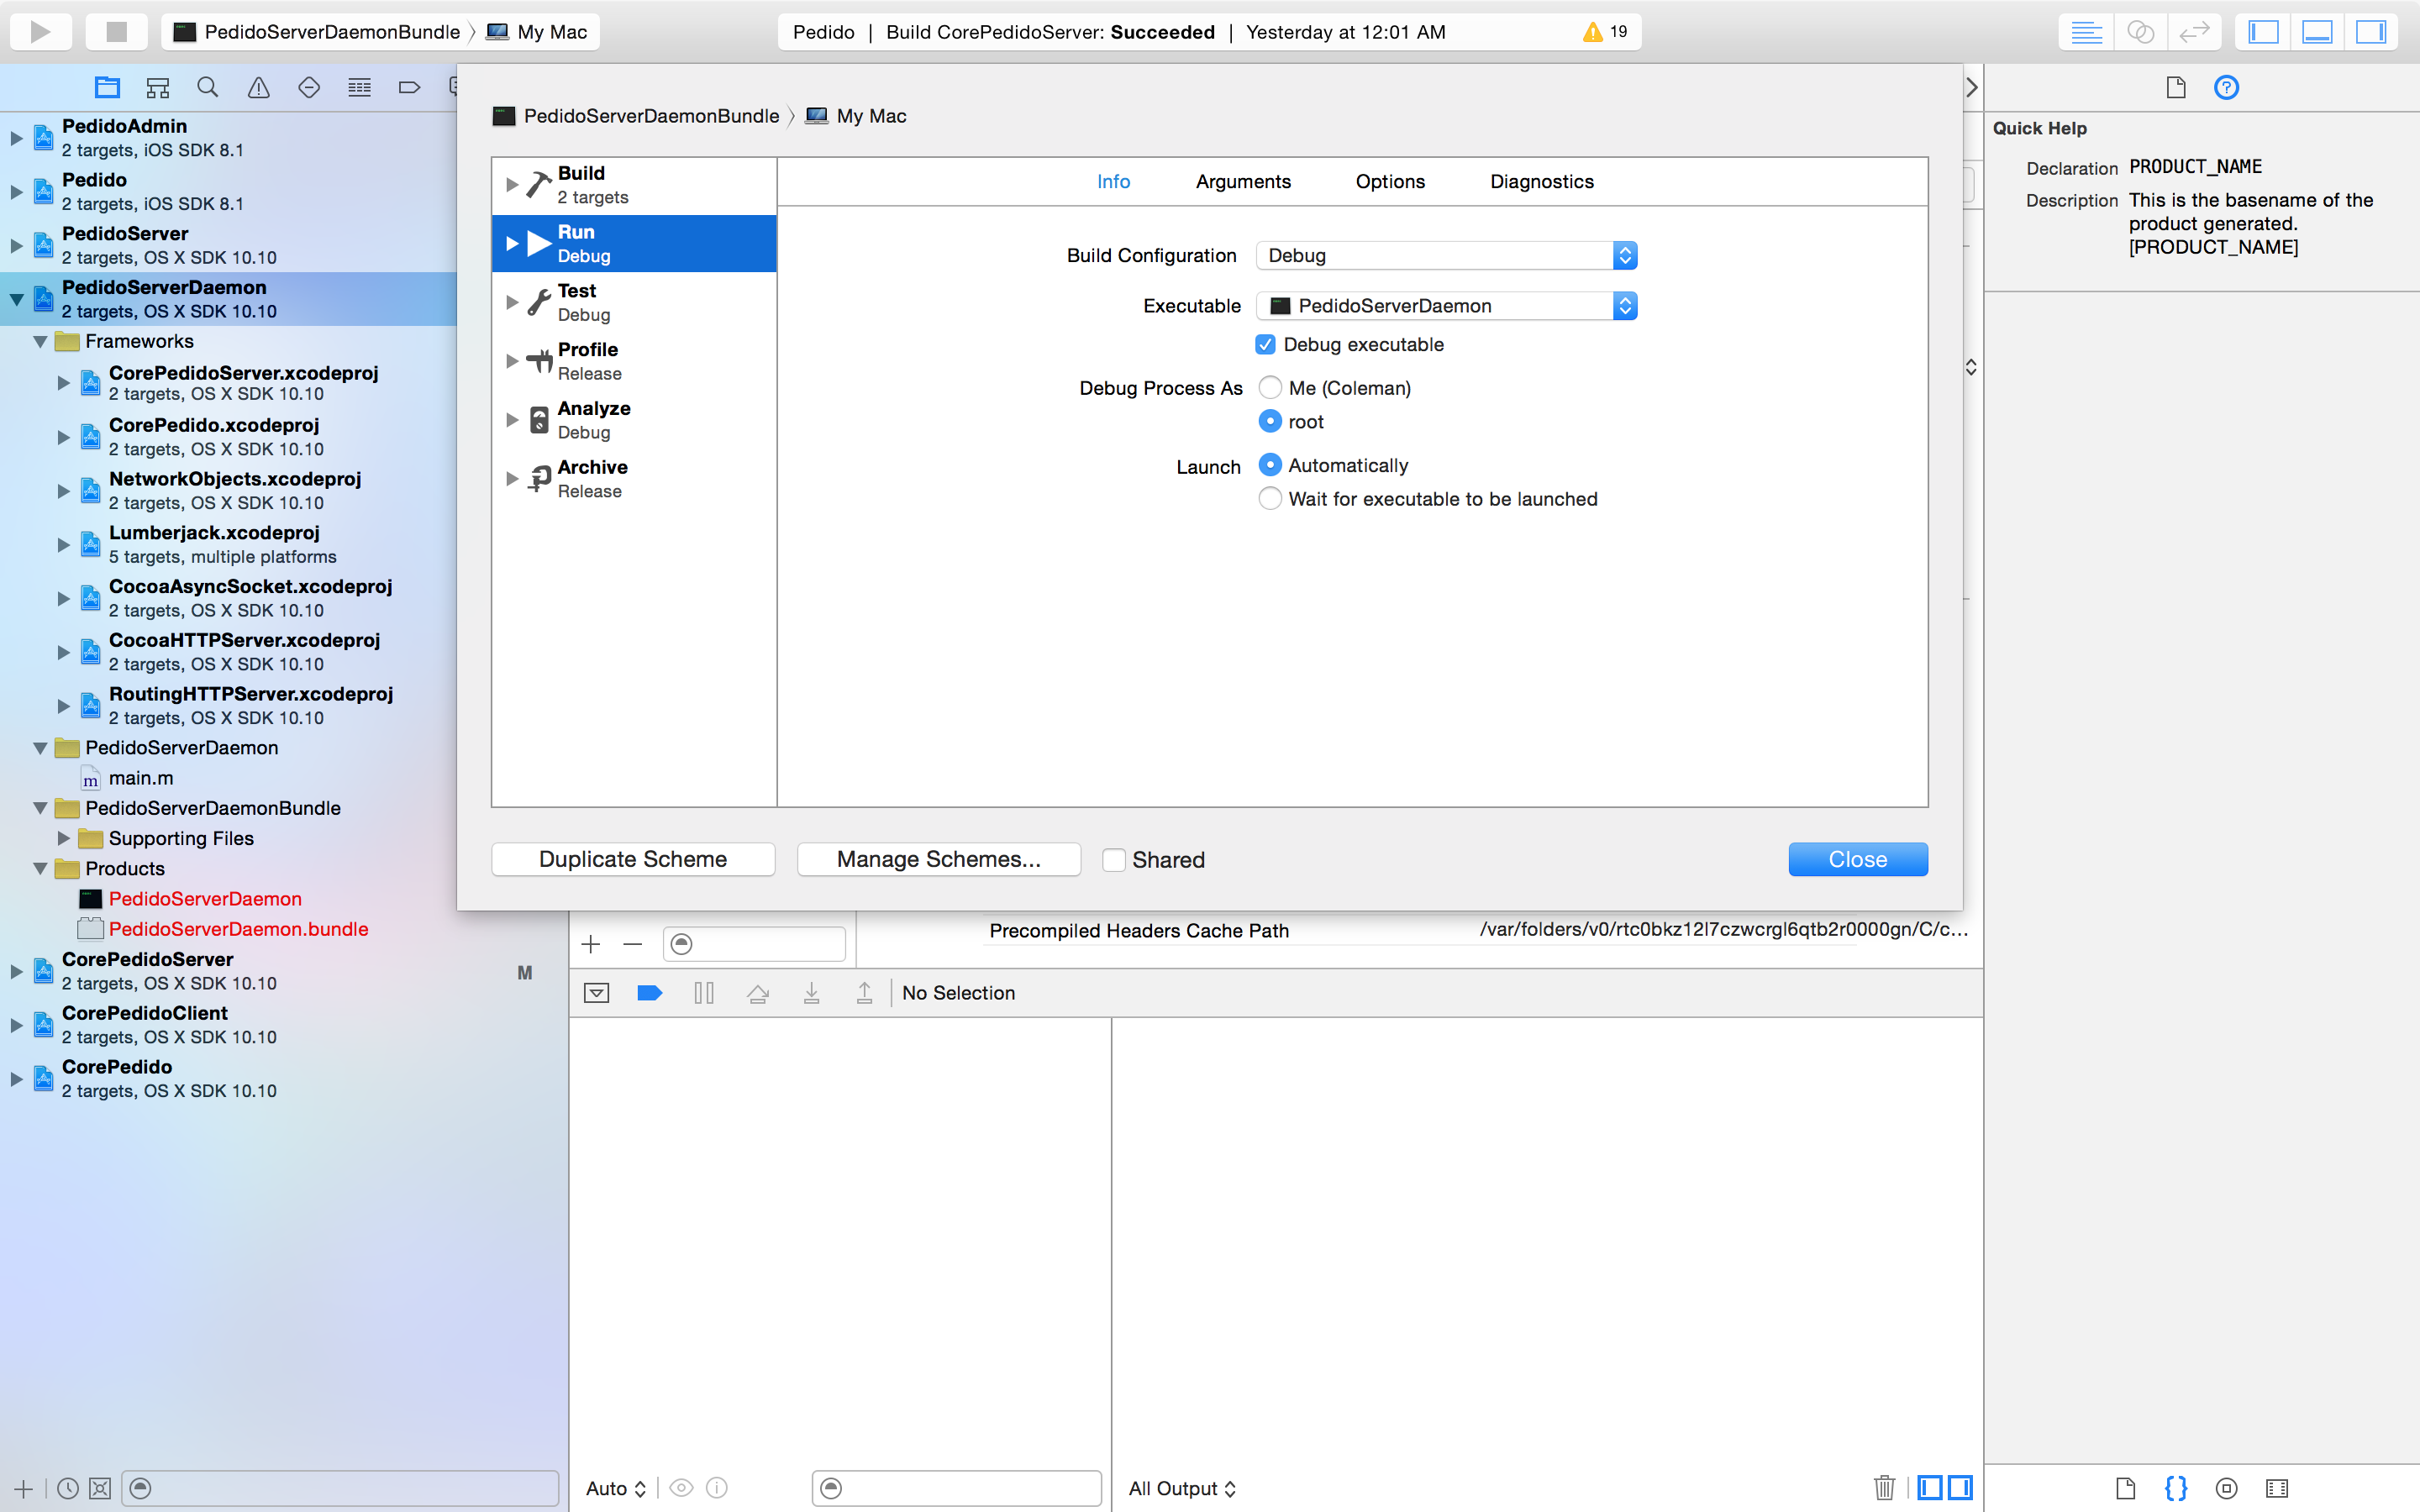
Task: Expand the Supporting Files folder
Action: tap(64, 838)
